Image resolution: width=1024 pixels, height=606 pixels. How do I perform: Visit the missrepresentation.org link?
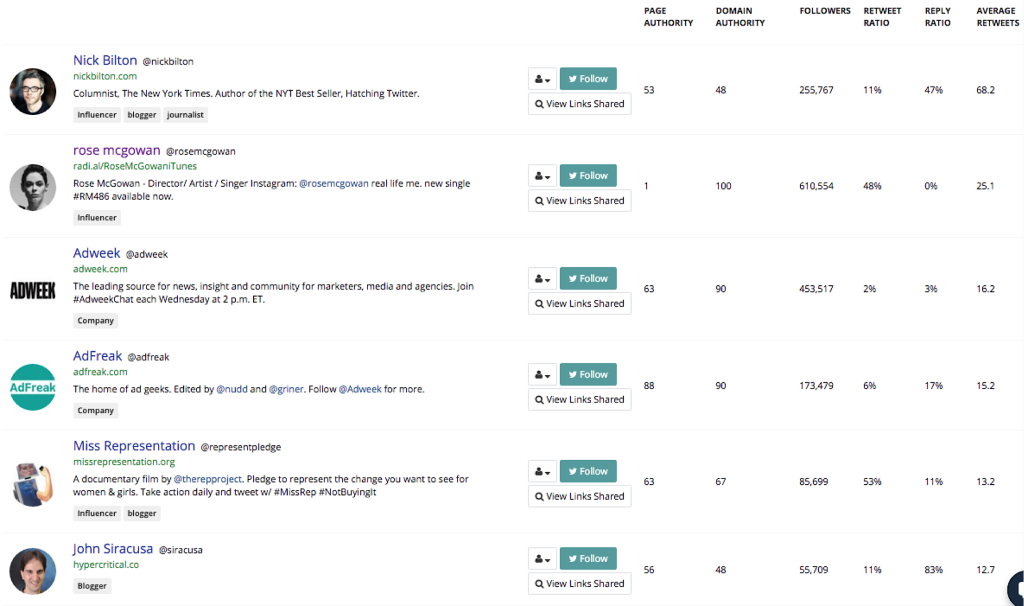pyautogui.click(x=124, y=461)
